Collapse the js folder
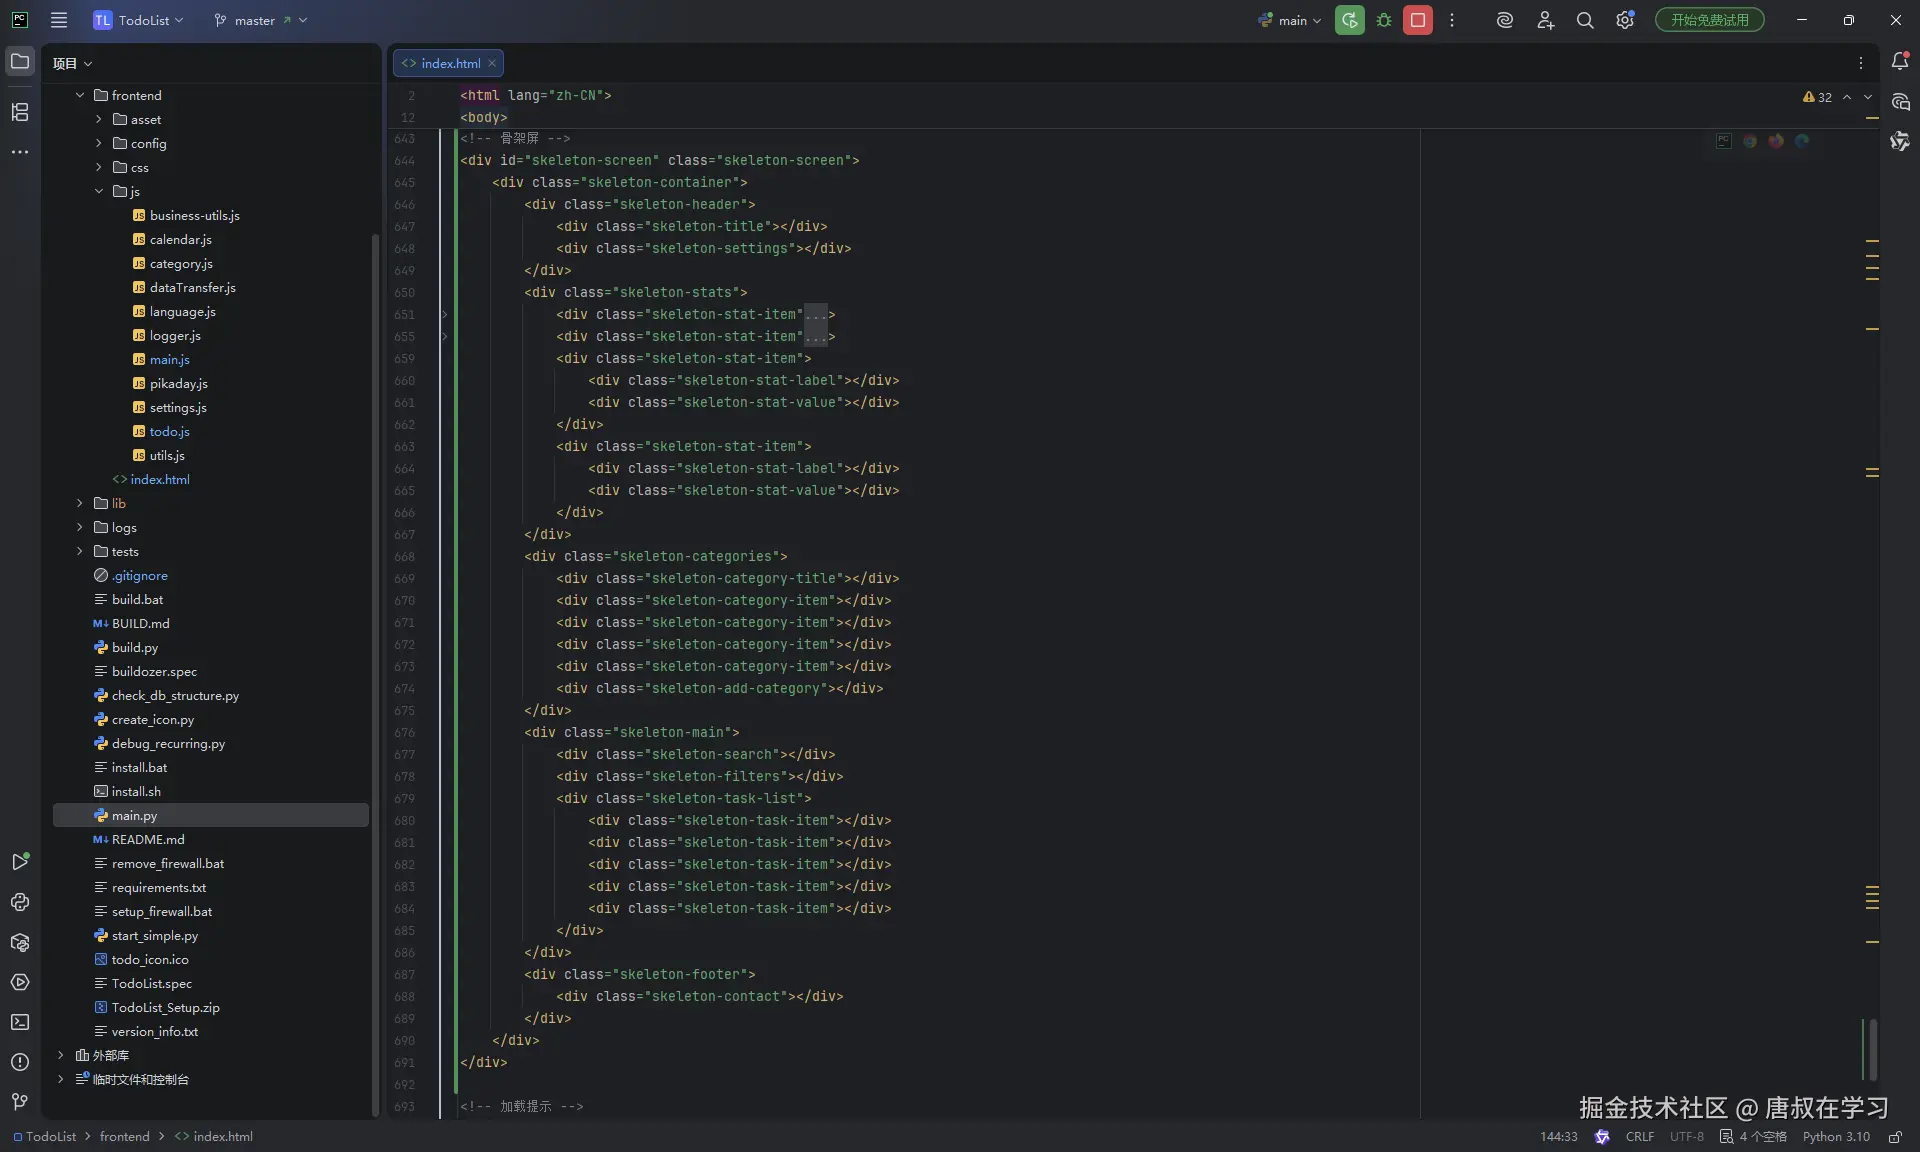The height and width of the screenshot is (1152, 1920). click(x=99, y=191)
